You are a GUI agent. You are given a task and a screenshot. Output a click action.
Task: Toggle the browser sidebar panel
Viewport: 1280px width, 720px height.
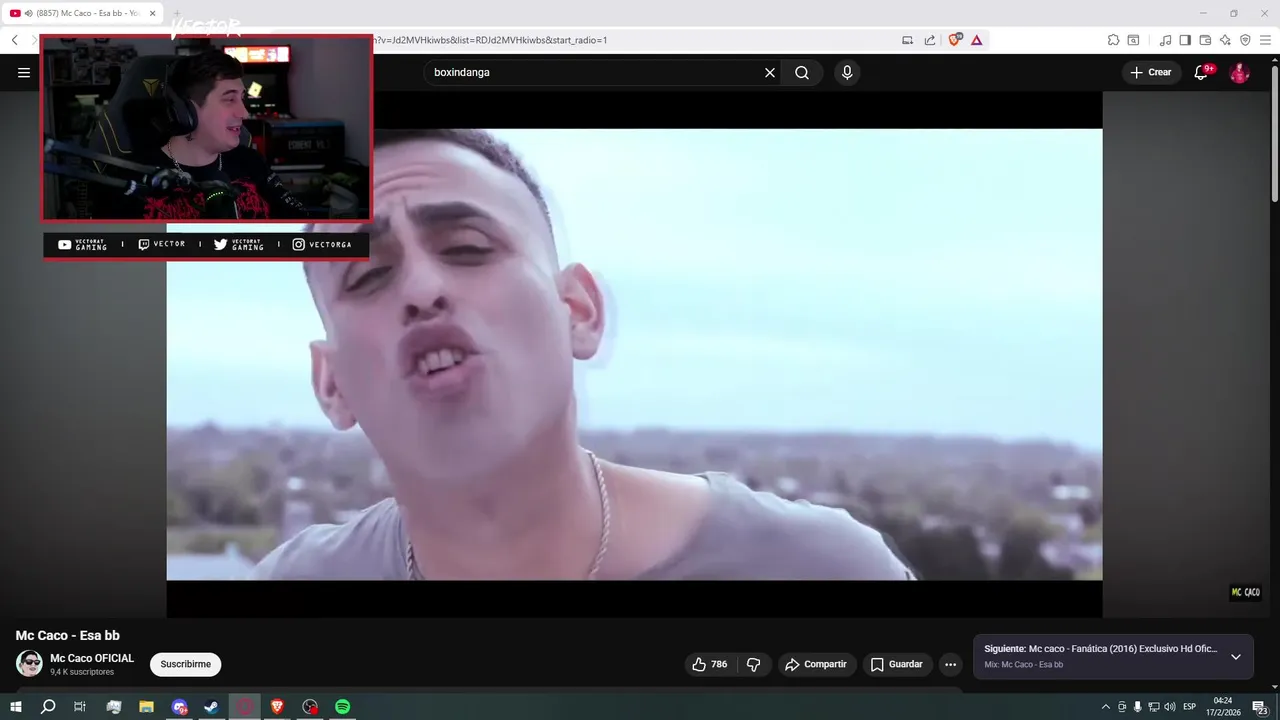point(1185,40)
